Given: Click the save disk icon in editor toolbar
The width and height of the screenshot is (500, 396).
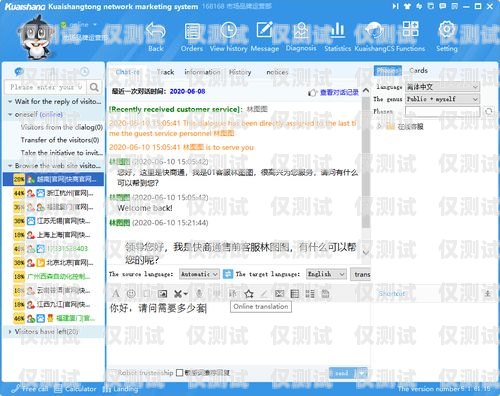Looking at the screenshot, I should (x=325, y=294).
